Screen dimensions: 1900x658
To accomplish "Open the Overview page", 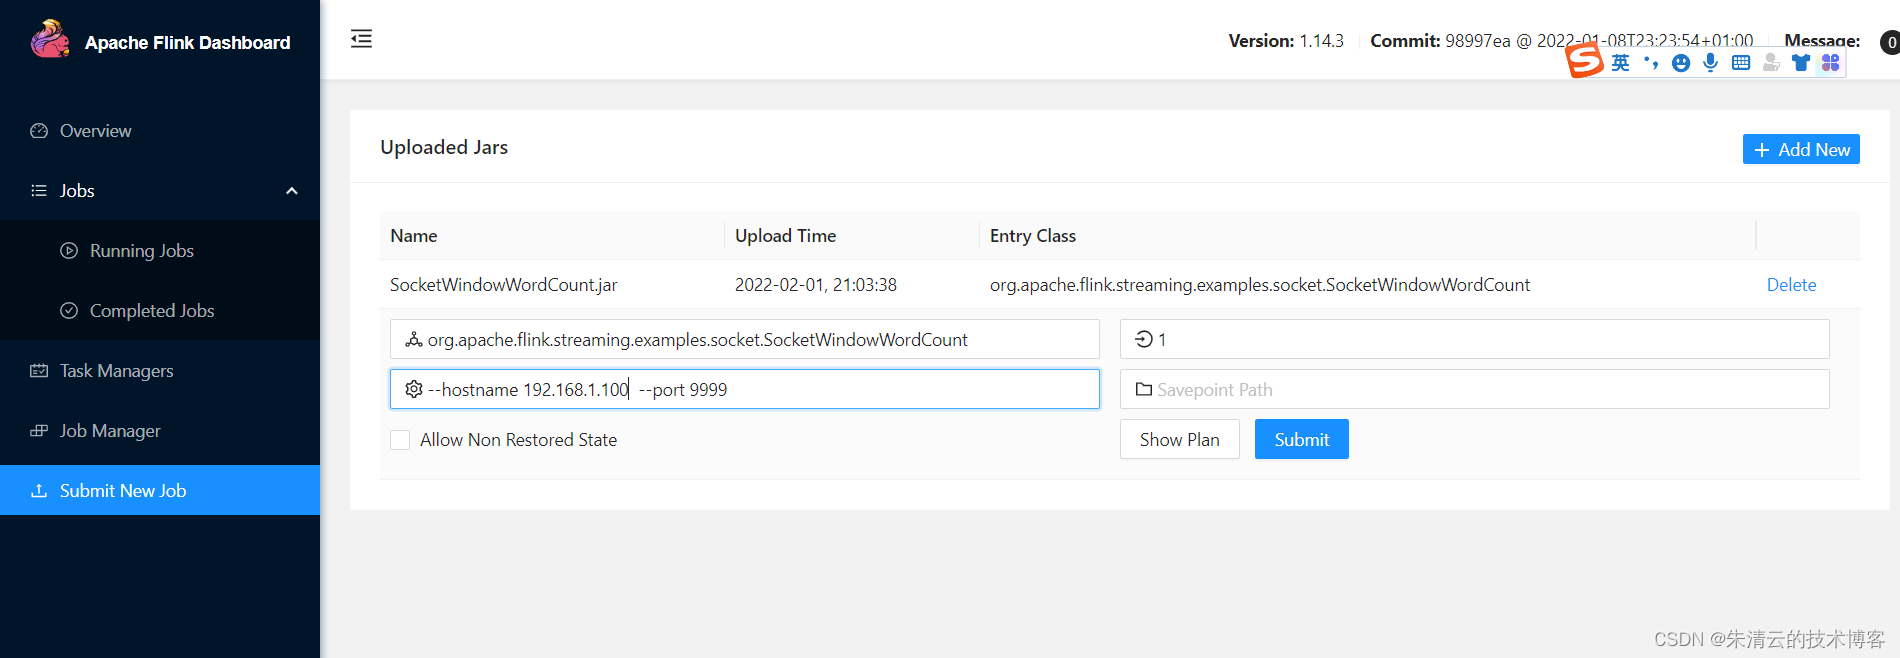I will point(160,131).
